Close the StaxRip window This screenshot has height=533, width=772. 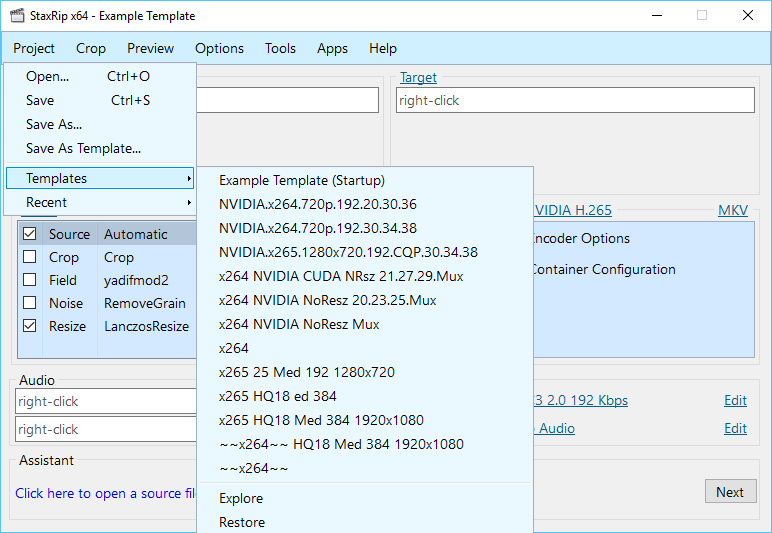pos(747,16)
